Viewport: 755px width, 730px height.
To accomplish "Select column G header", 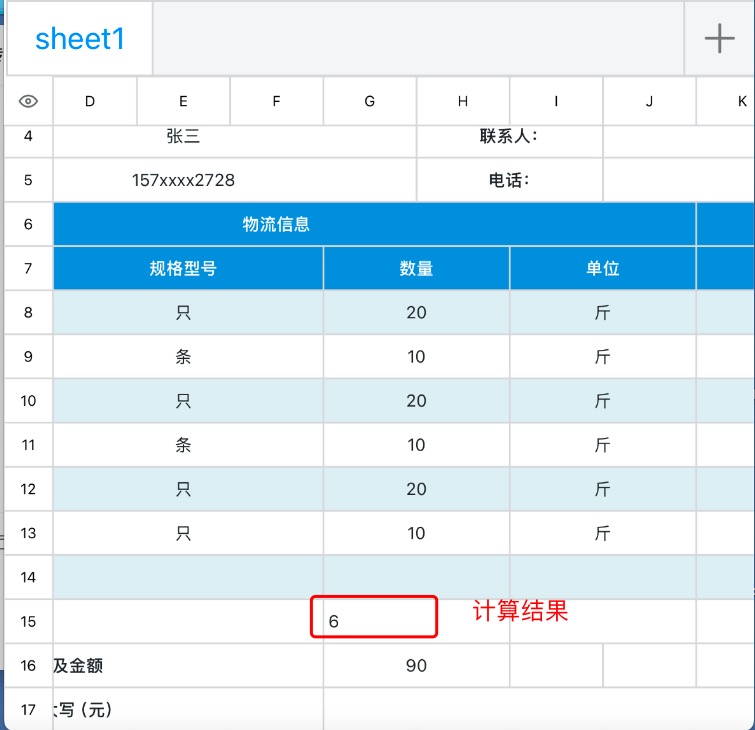I will (x=370, y=101).
